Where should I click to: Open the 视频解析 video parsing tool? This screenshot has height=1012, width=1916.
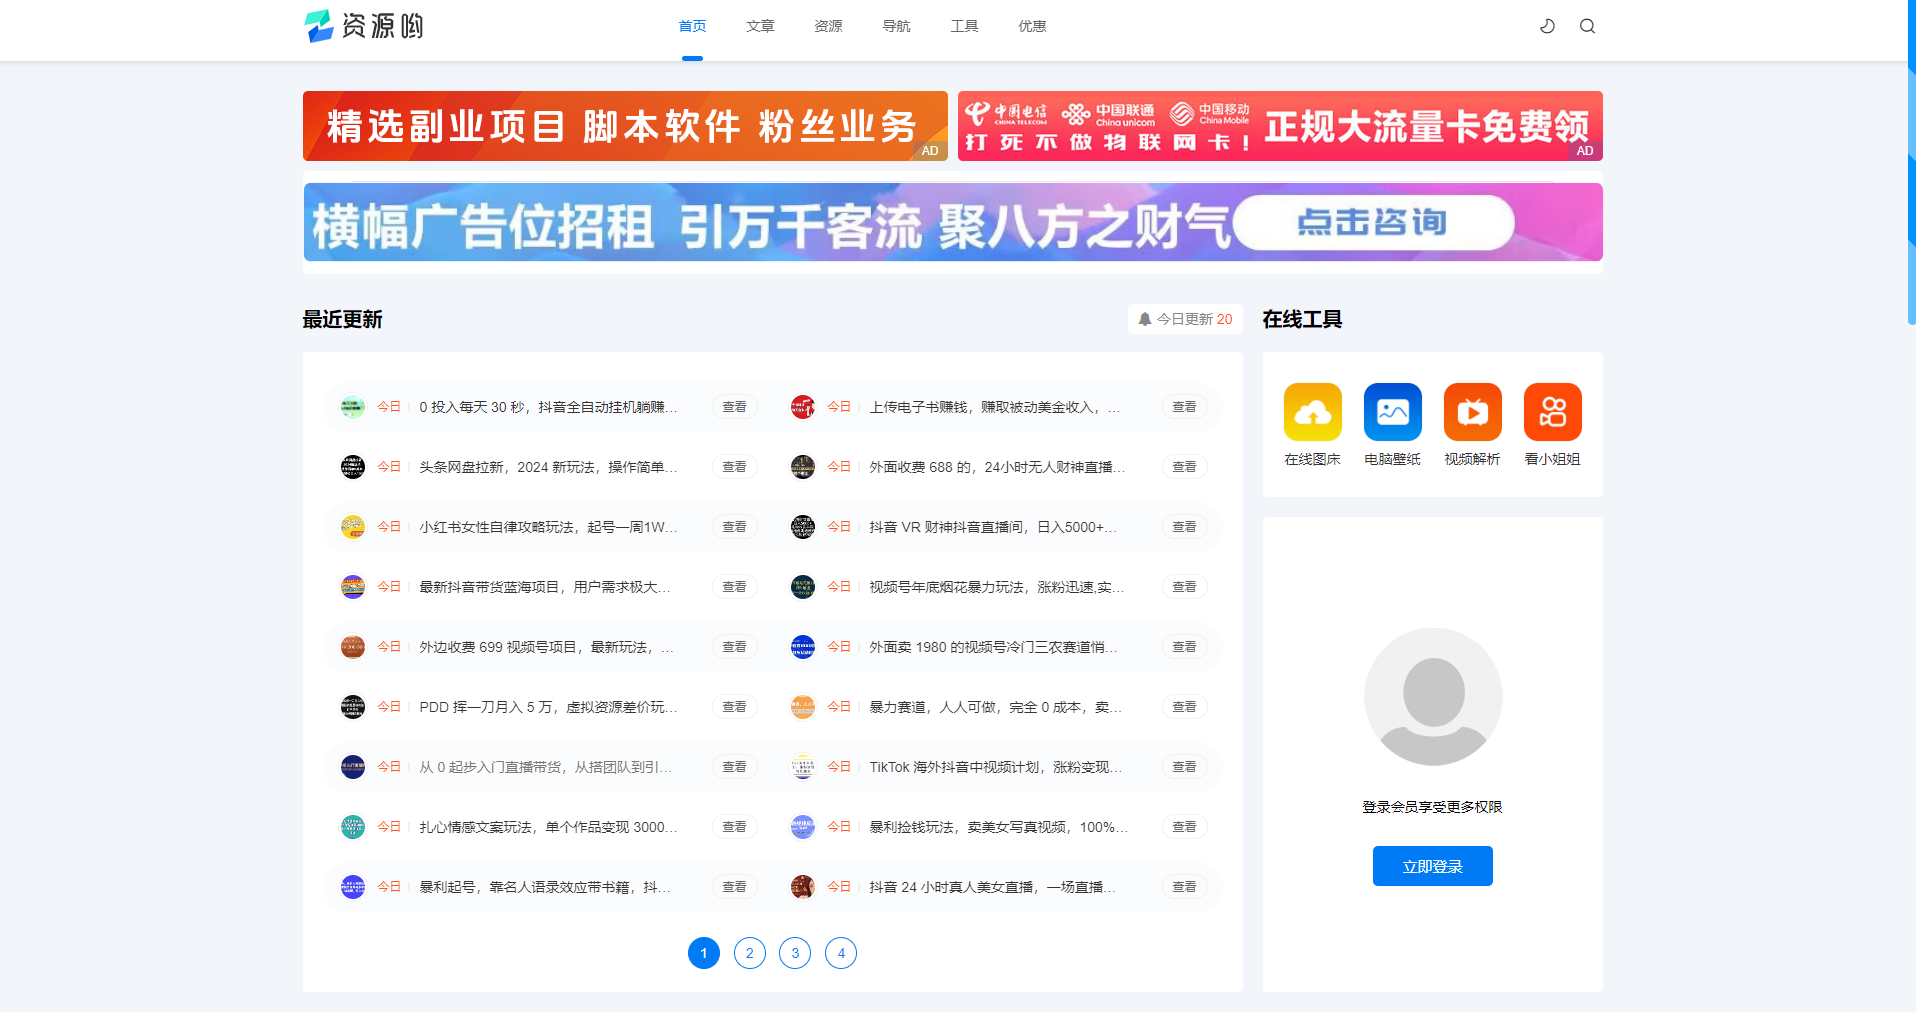click(x=1472, y=411)
